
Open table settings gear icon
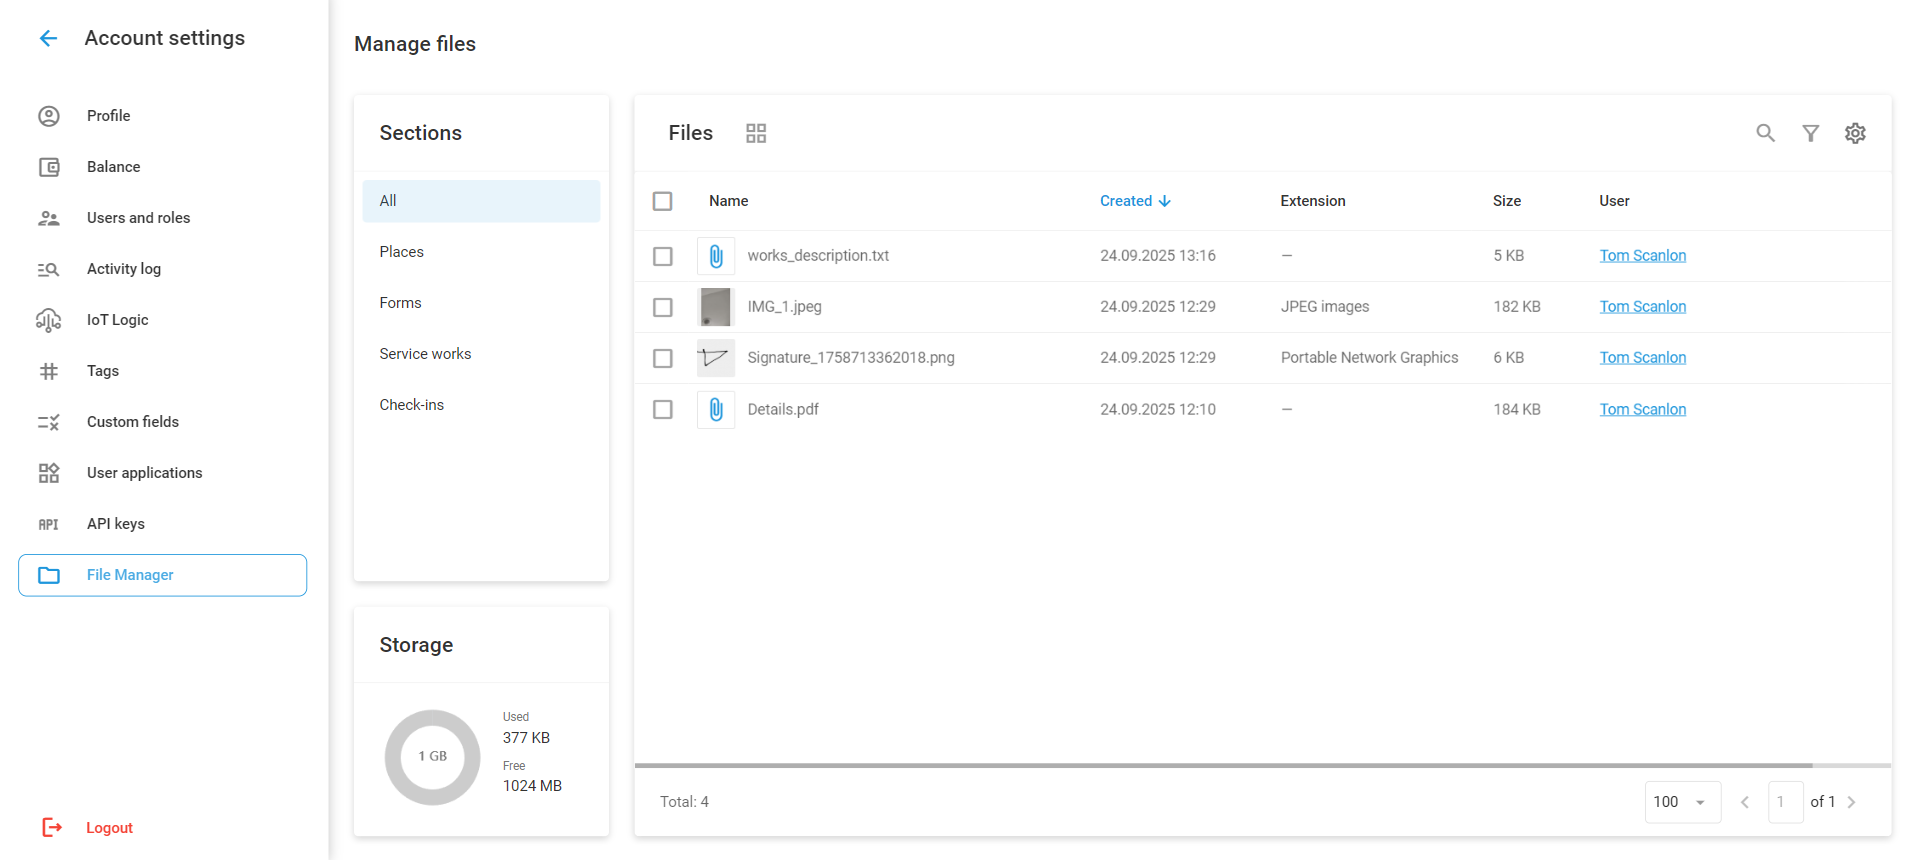(x=1855, y=133)
